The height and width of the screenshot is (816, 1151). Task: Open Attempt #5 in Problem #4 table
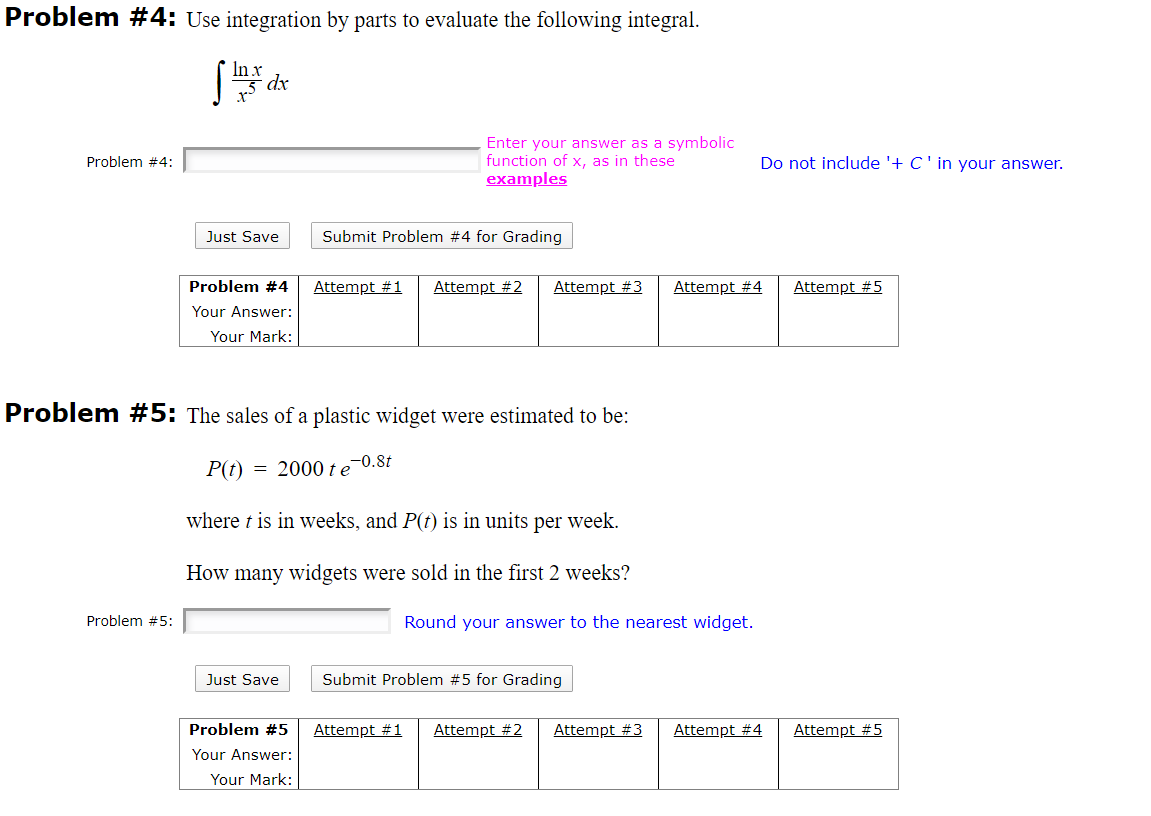tap(838, 286)
